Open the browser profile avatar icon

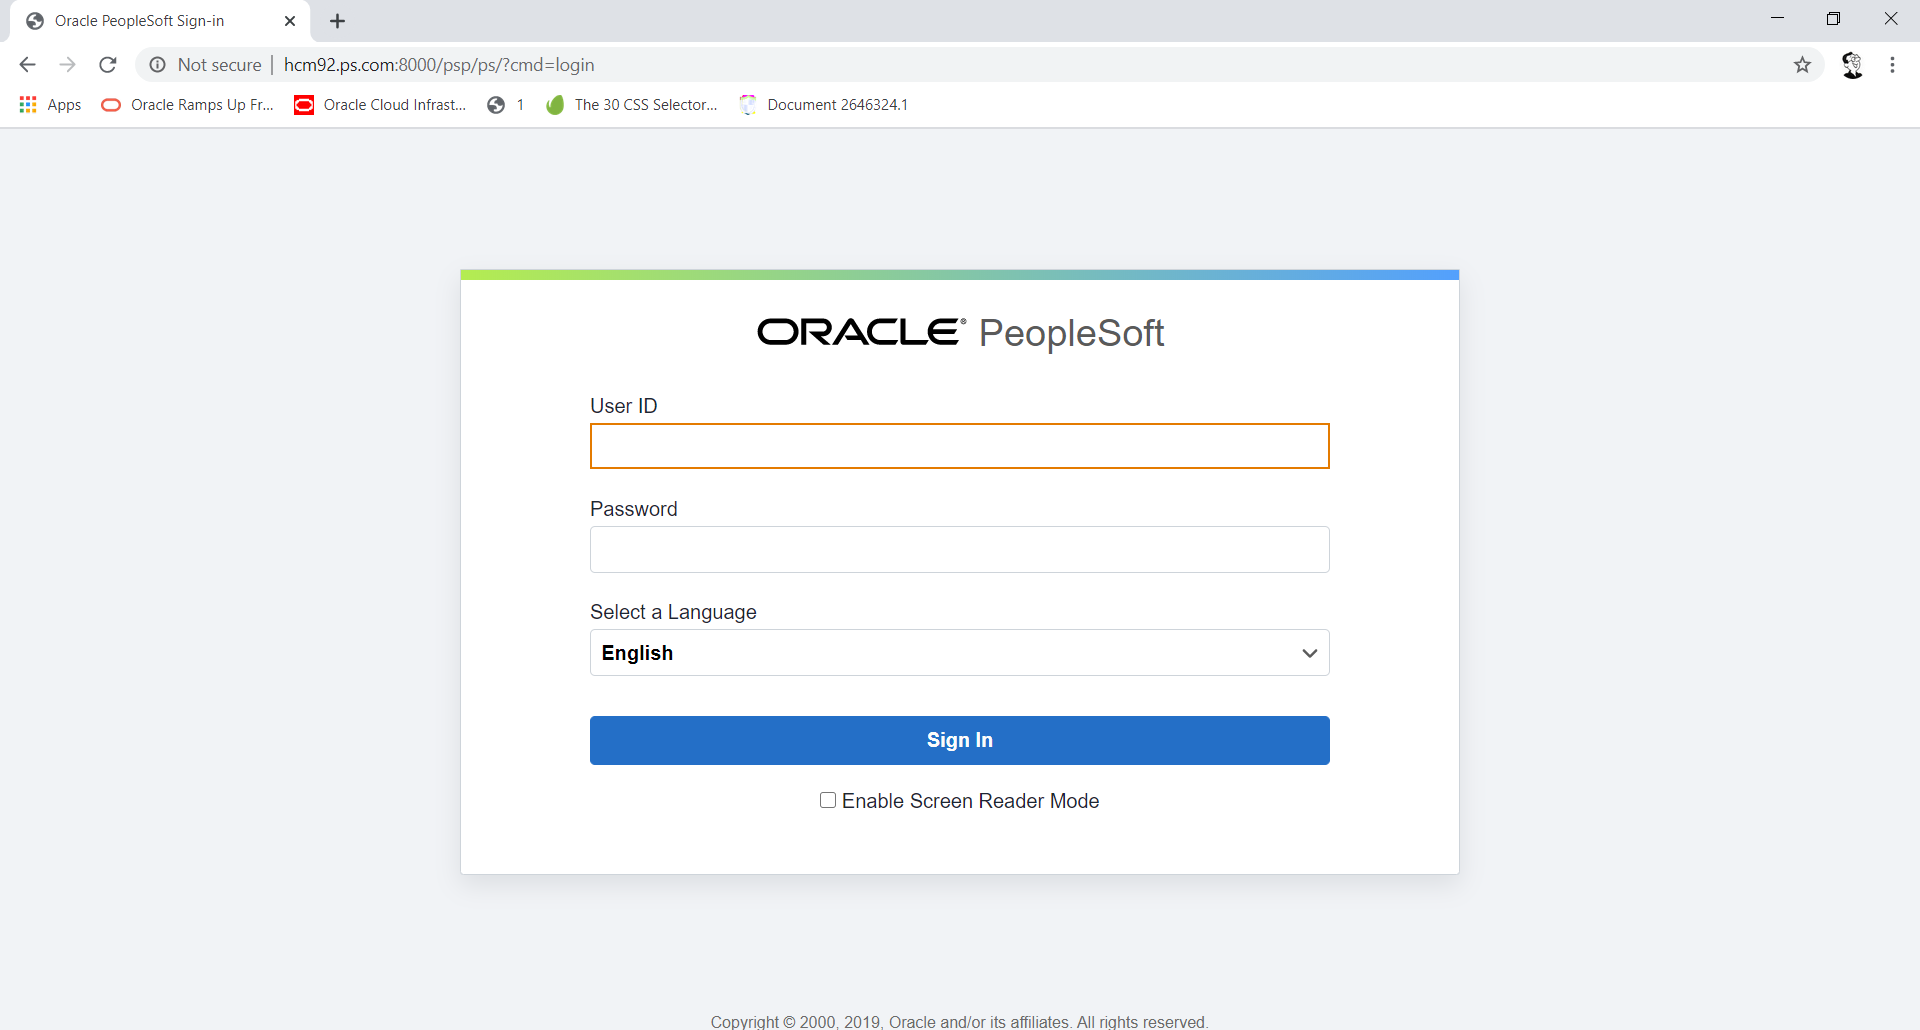coord(1852,65)
